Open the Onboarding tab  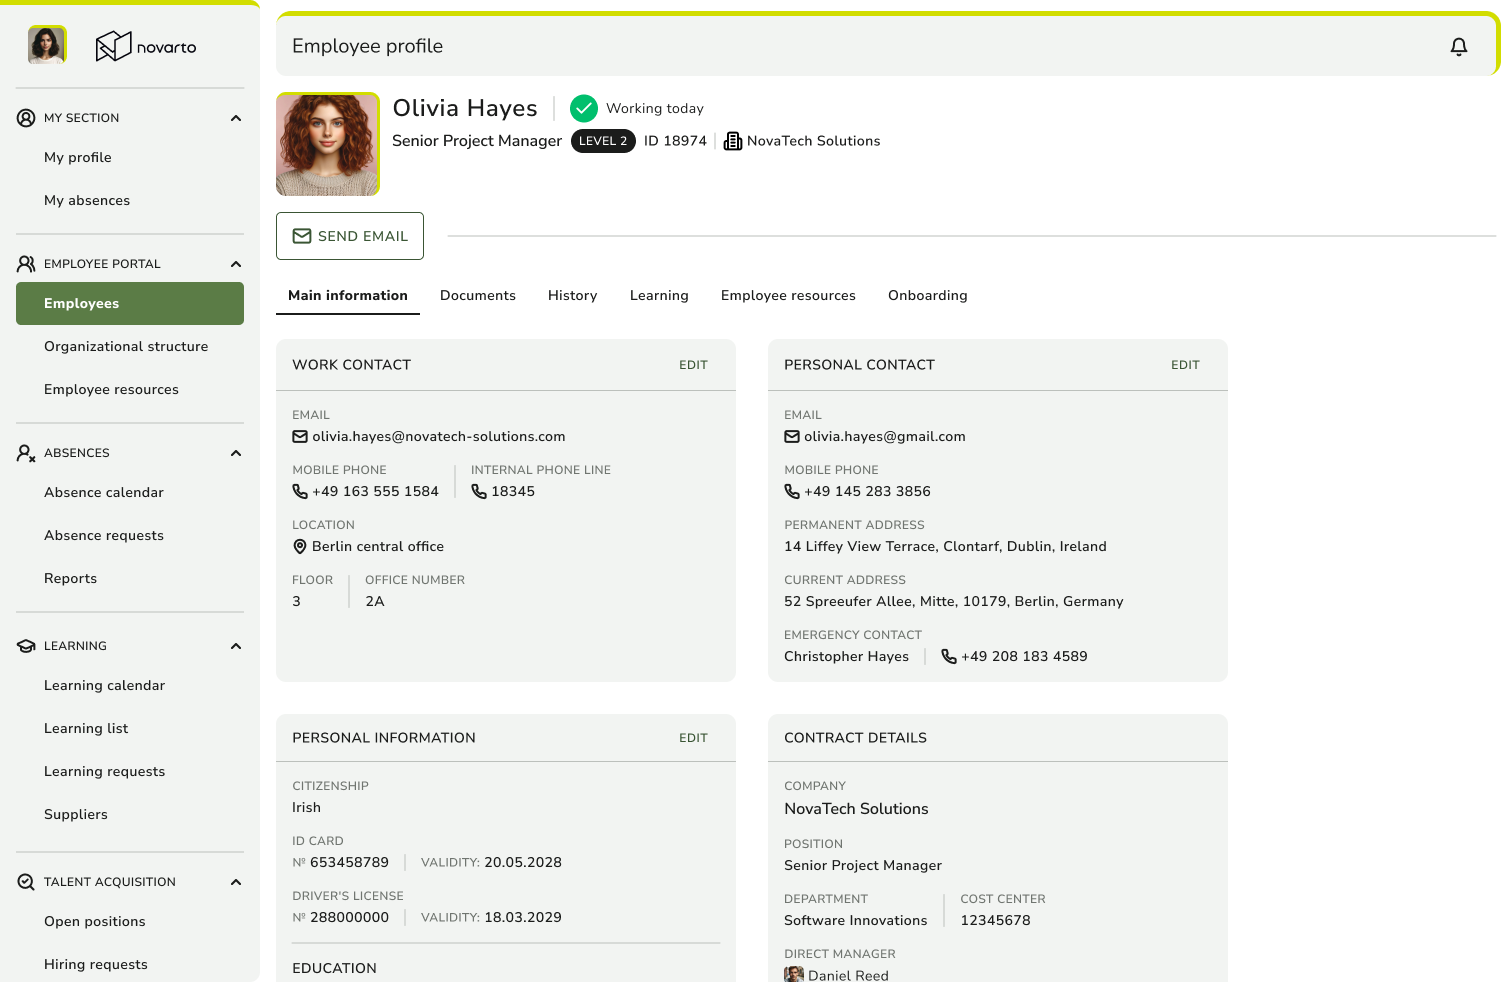[x=928, y=296]
